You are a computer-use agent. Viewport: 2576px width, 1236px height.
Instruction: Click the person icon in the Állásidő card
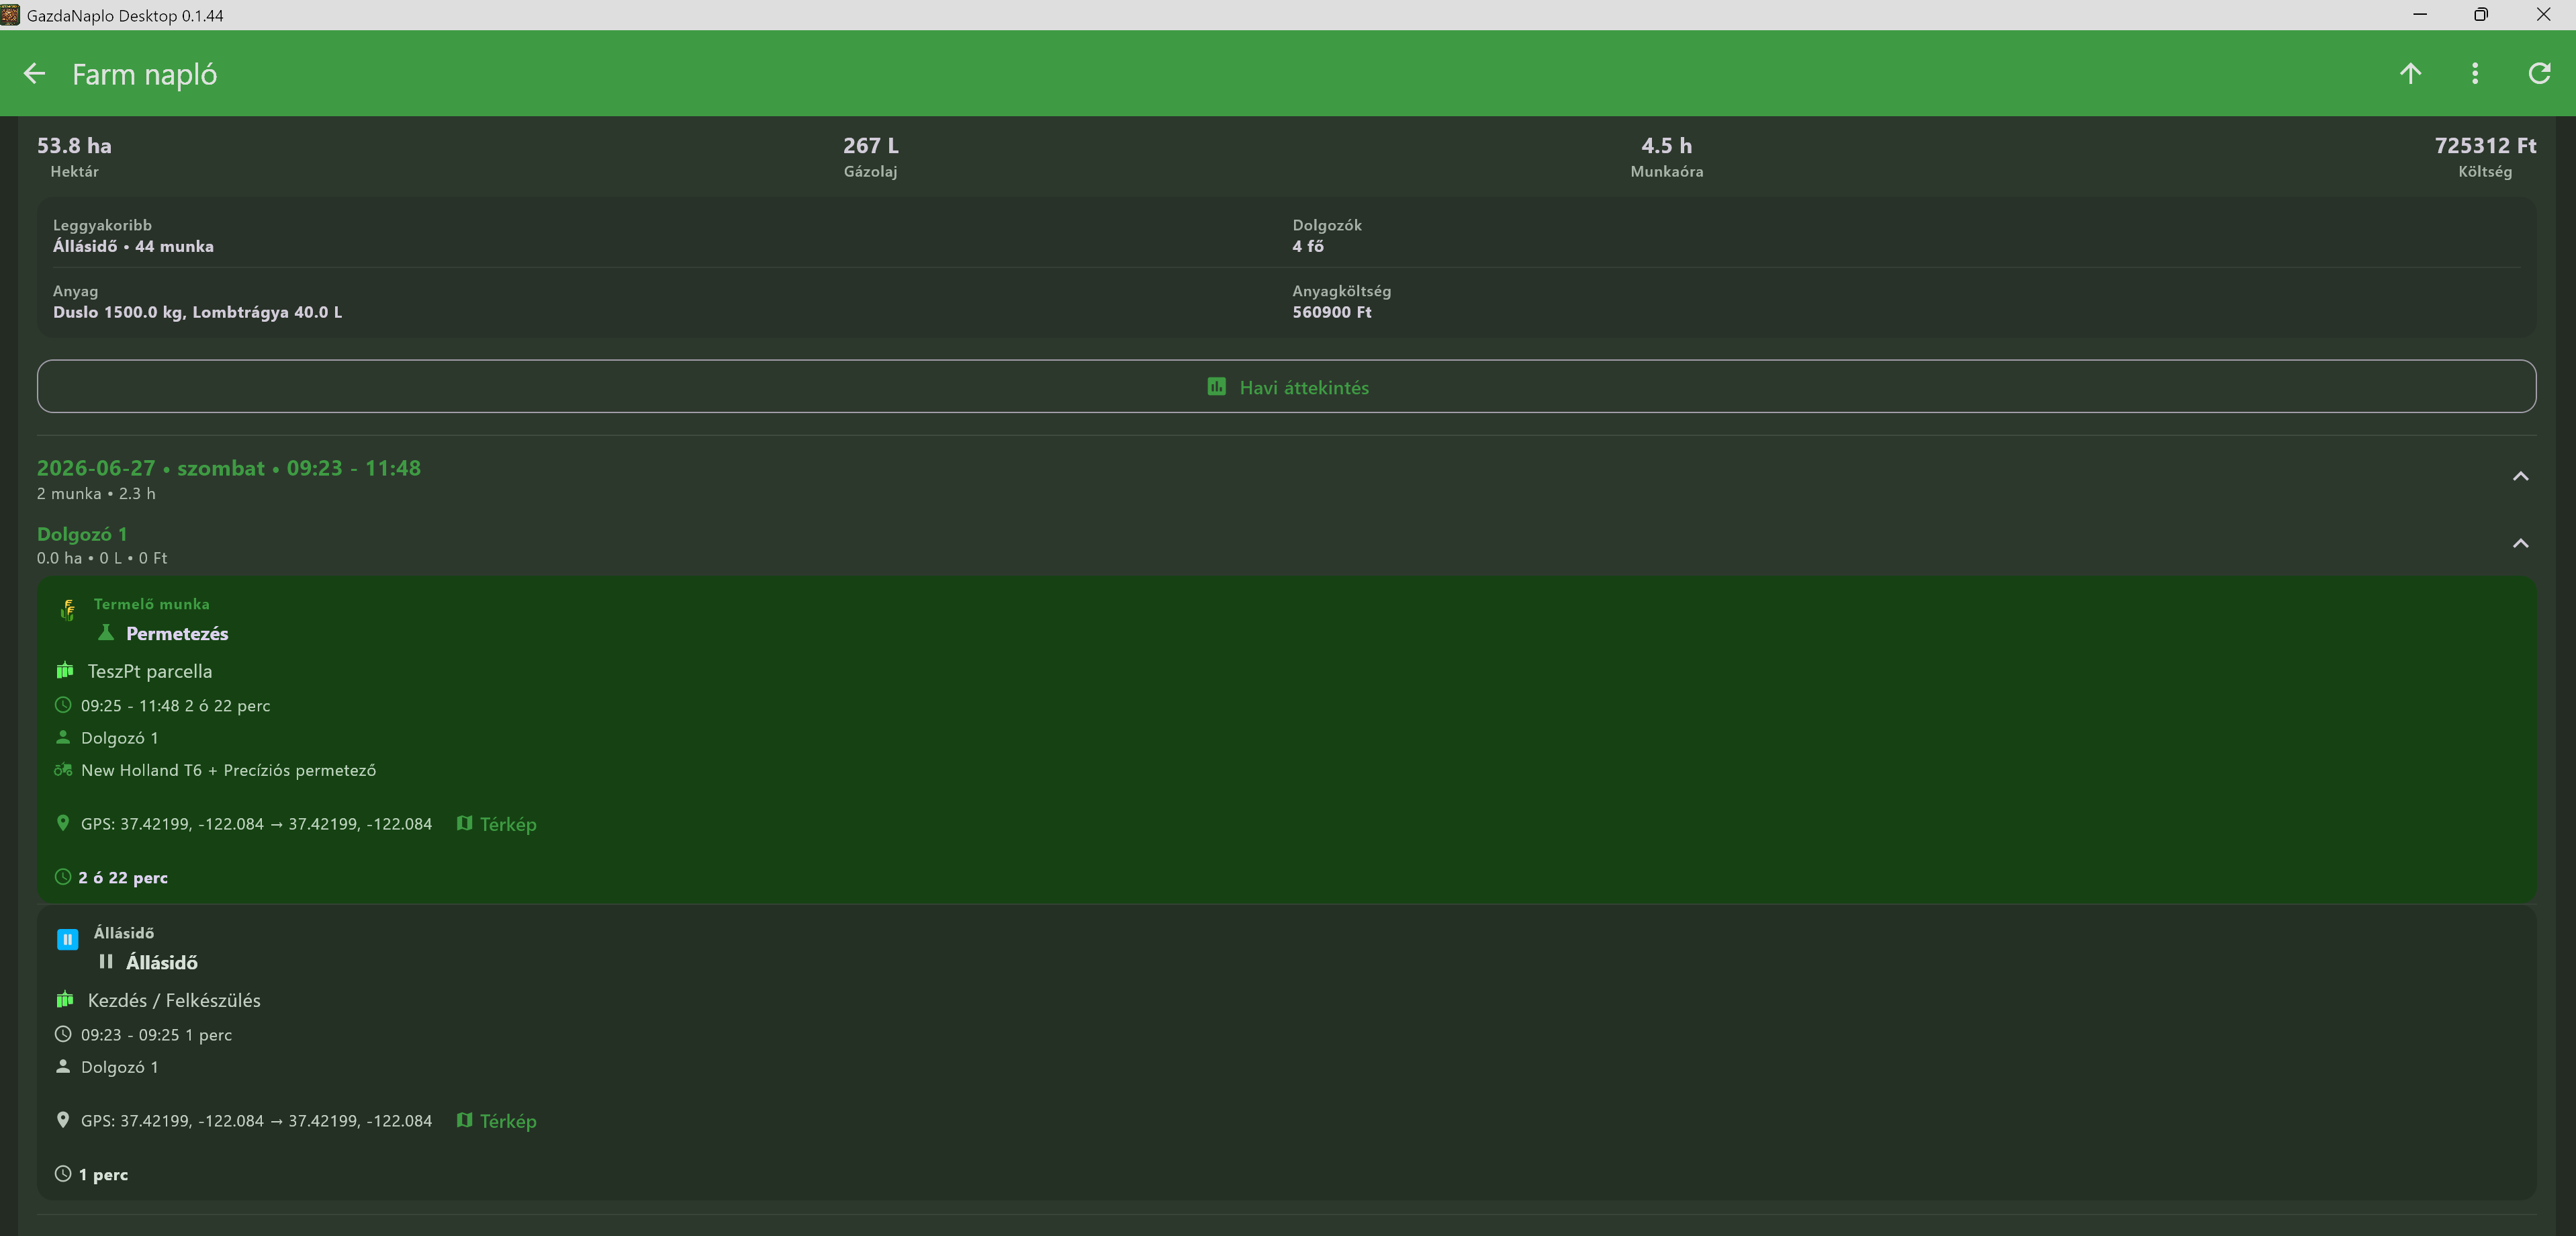coord(63,1066)
